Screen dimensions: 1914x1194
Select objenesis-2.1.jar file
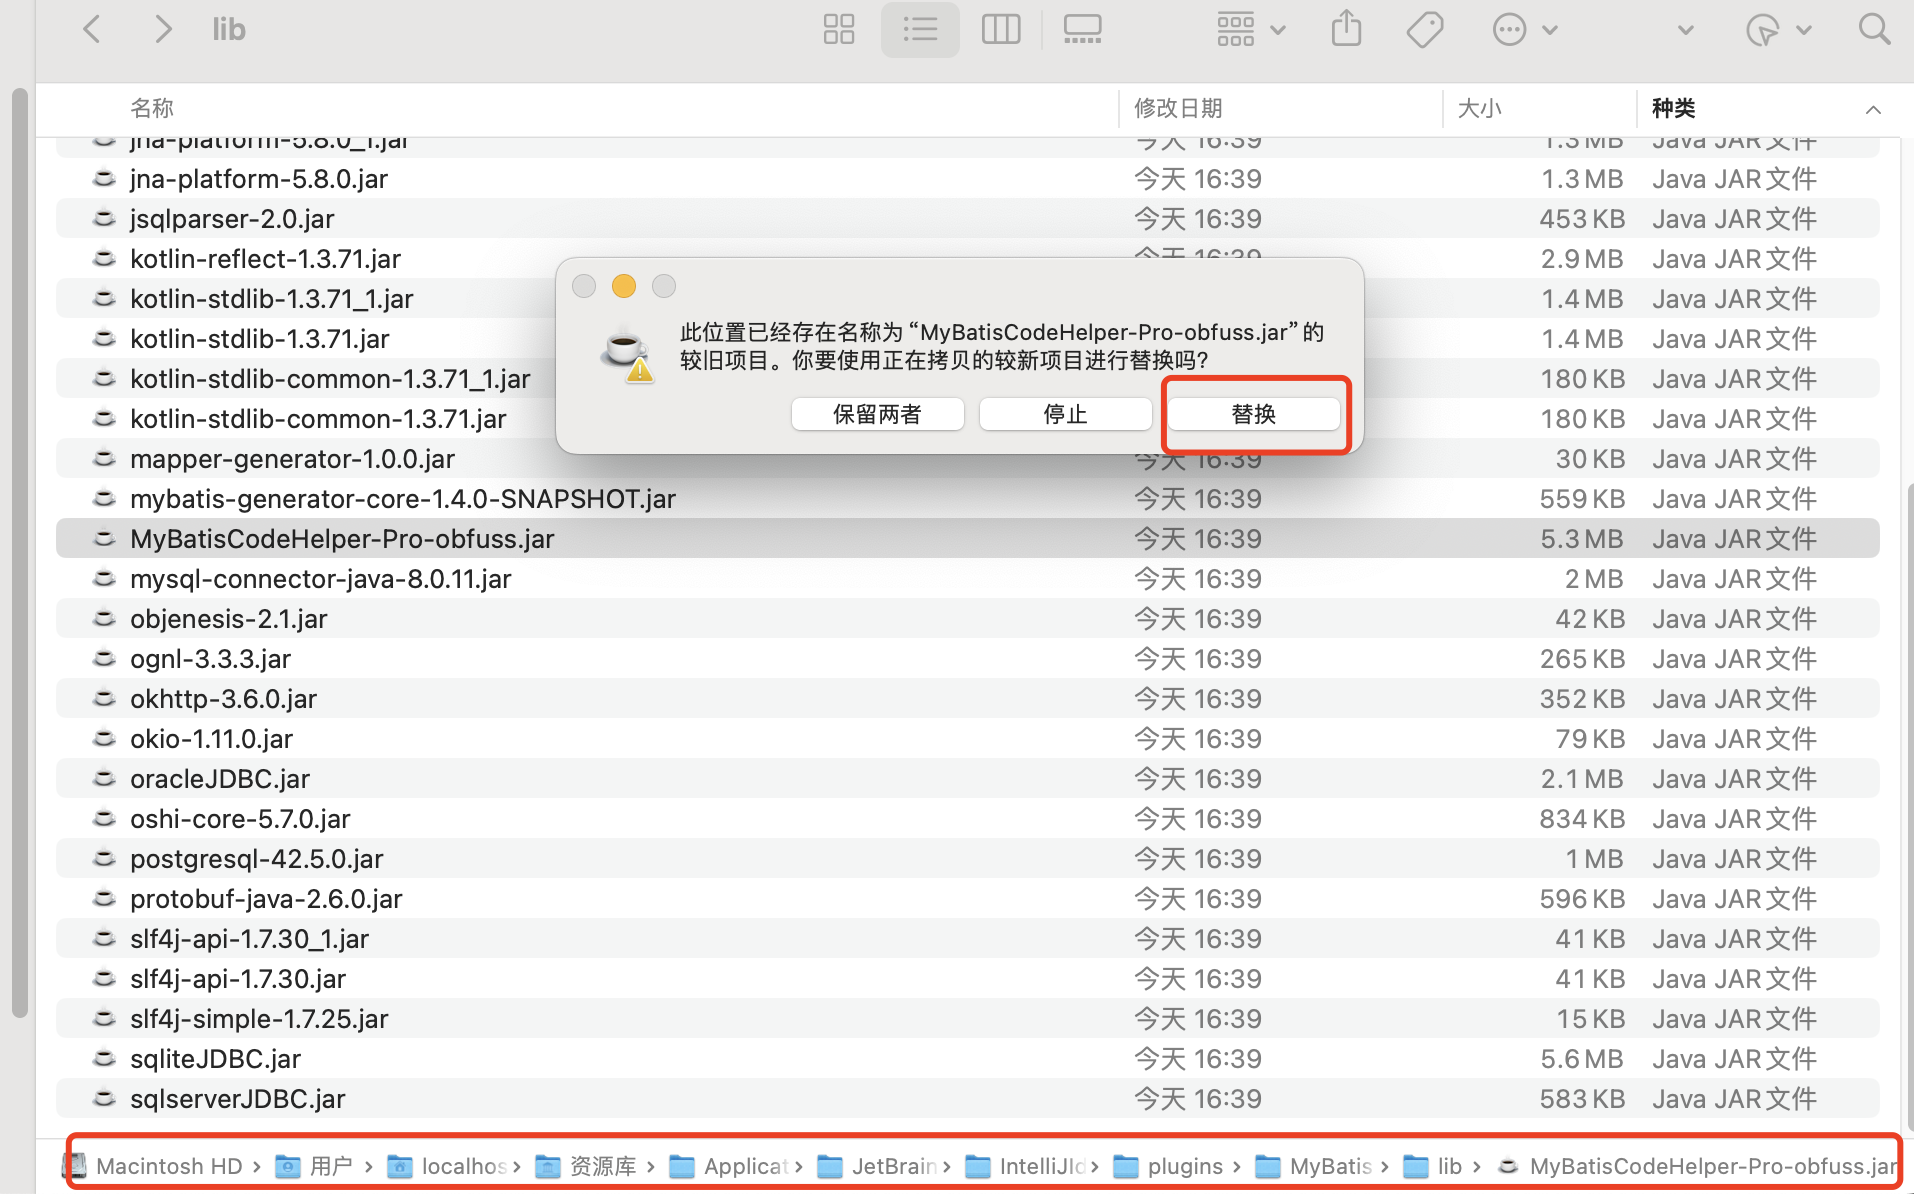point(968,619)
